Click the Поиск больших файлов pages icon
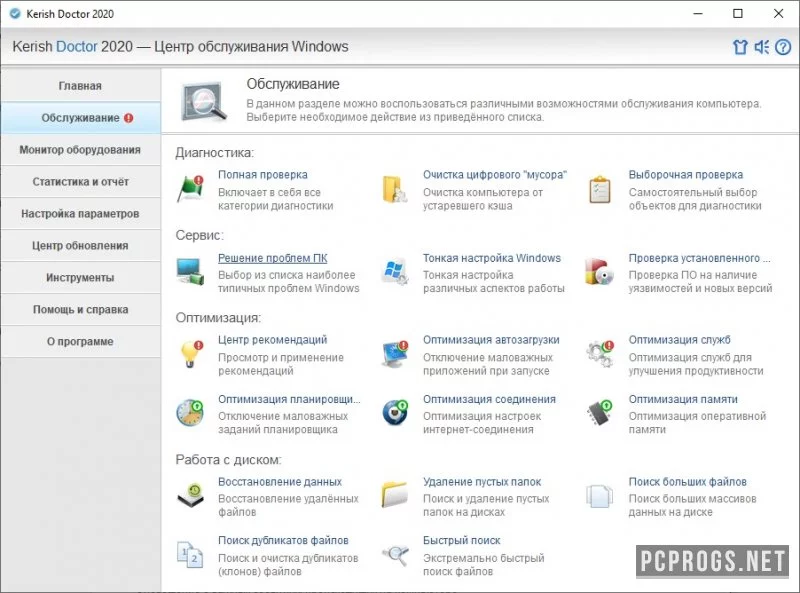The width and height of the screenshot is (800, 593). coord(599,496)
